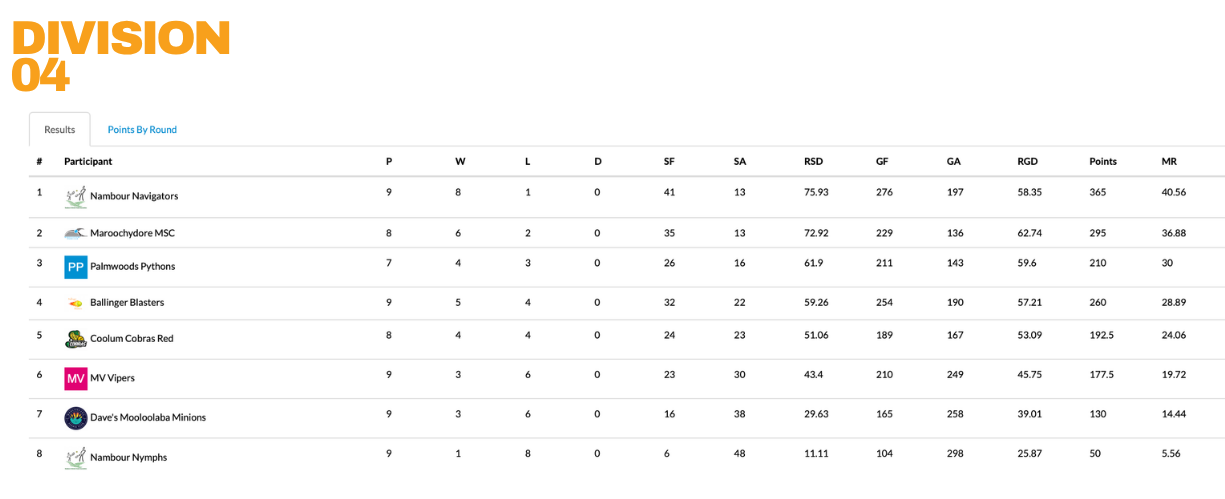Open the Coolum Cobras Red name
This screenshot has height=499, width=1225.
pos(132,339)
